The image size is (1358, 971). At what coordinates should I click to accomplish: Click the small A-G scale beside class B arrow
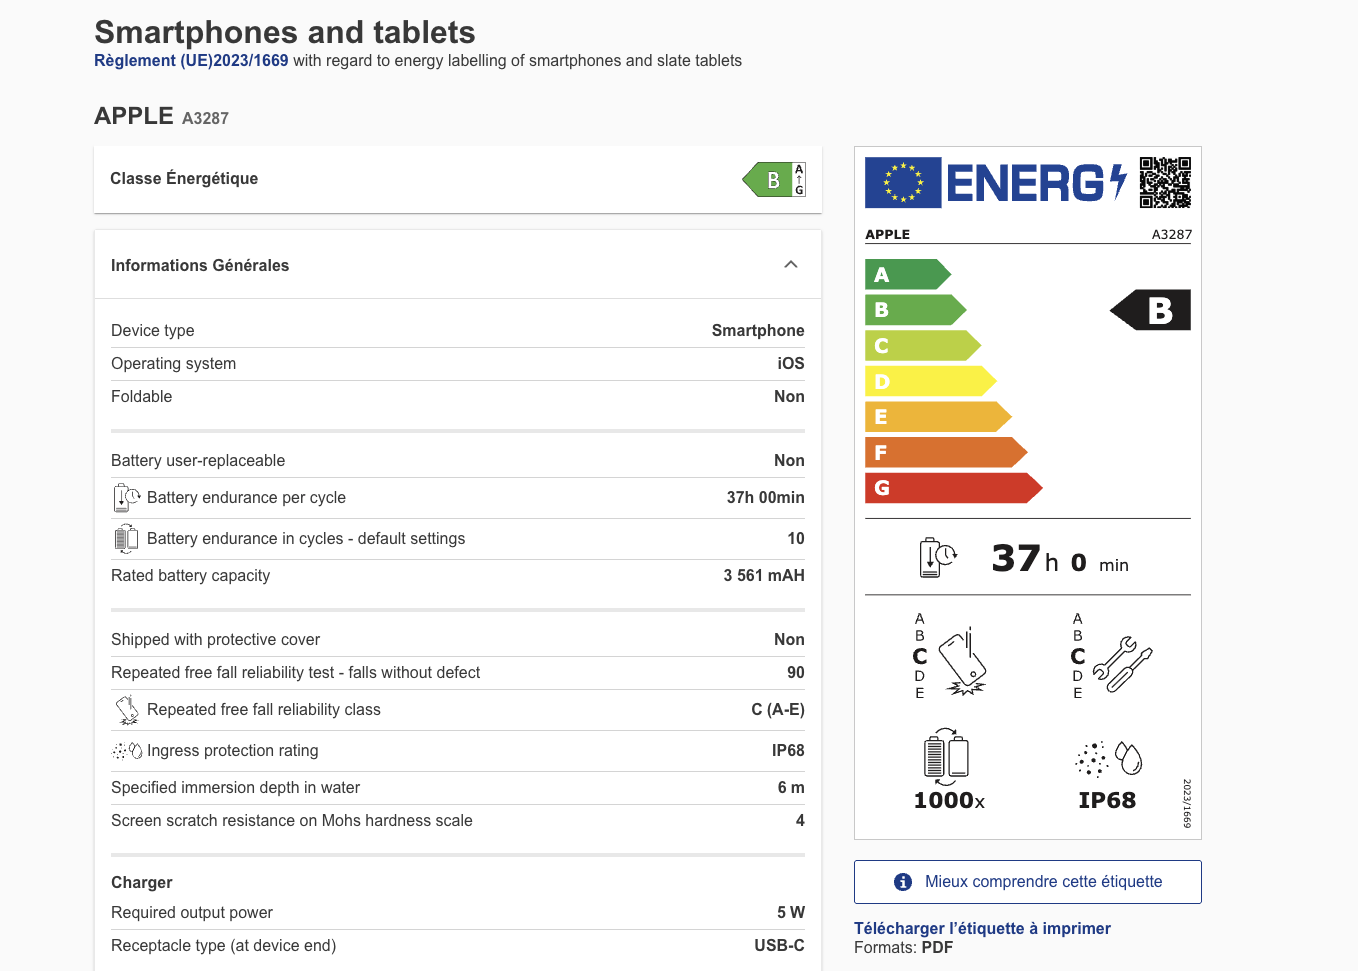point(799,179)
